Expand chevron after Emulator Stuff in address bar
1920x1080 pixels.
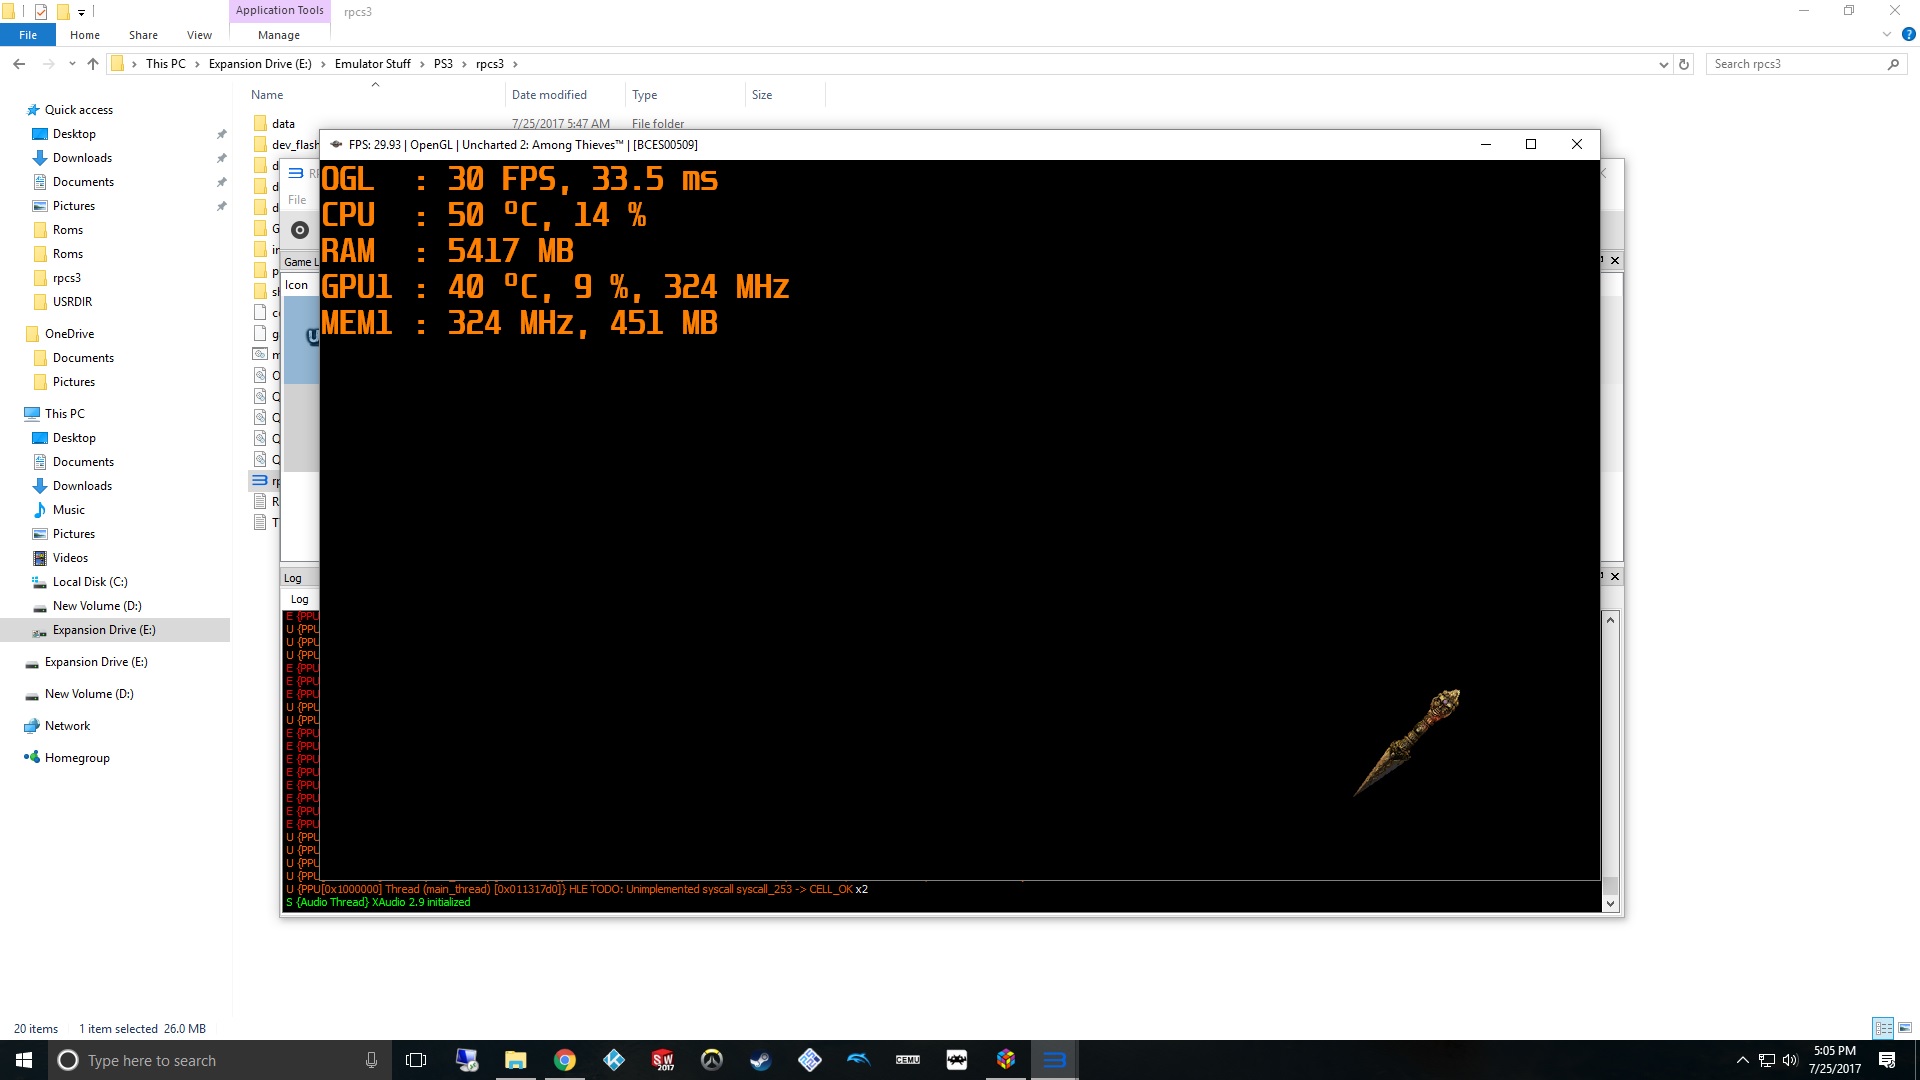click(x=422, y=64)
